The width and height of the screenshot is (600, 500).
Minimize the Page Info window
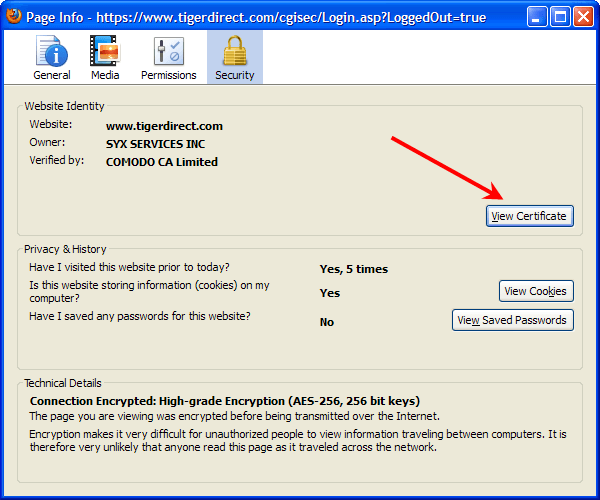pyautogui.click(x=536, y=17)
